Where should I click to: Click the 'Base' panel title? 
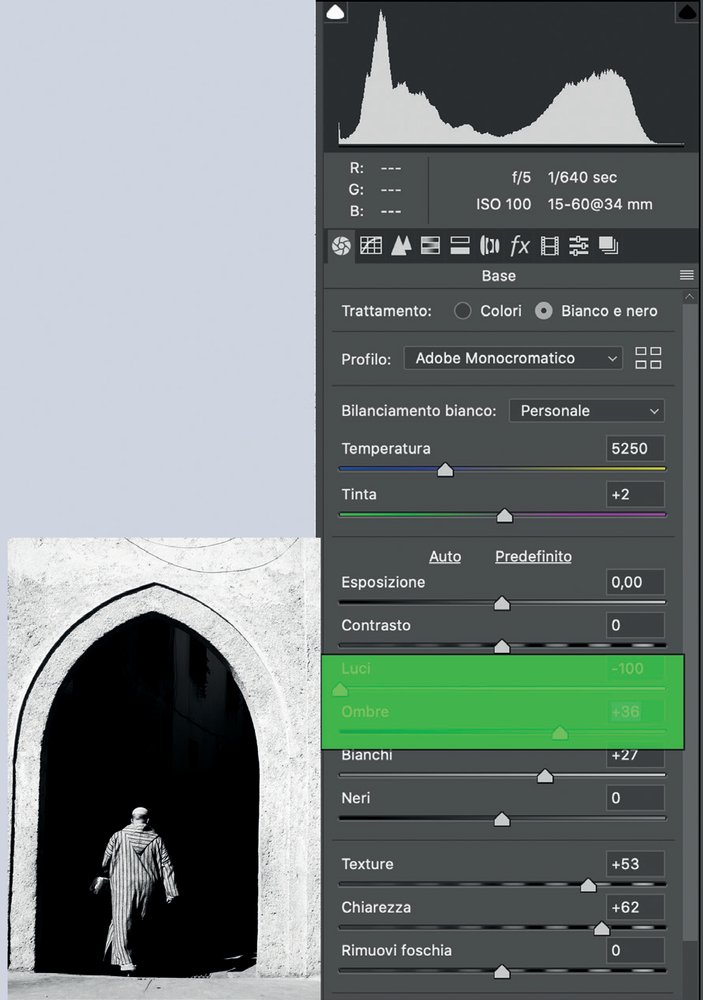499,276
